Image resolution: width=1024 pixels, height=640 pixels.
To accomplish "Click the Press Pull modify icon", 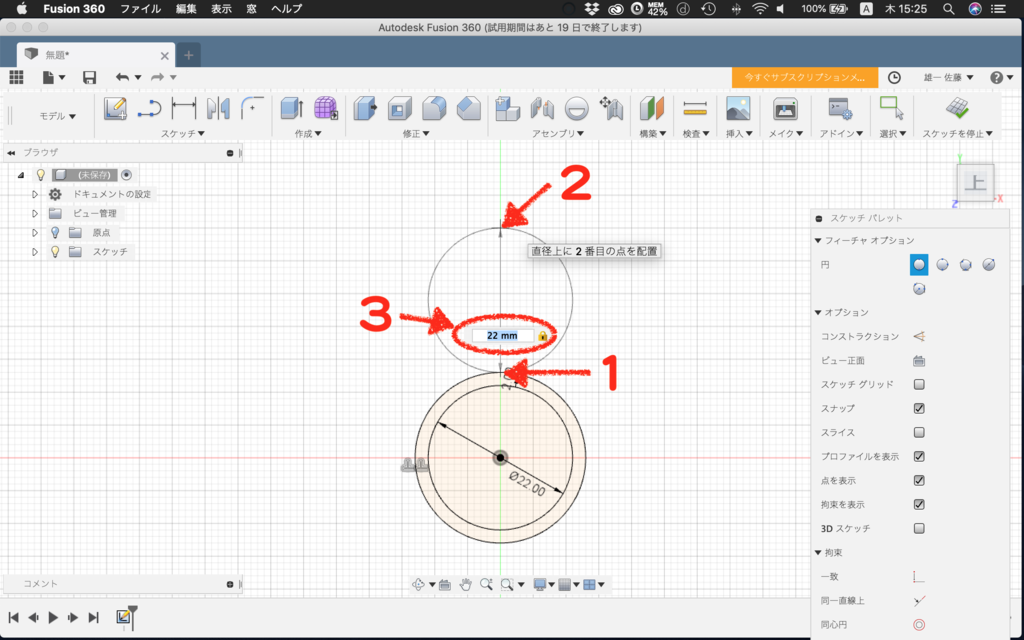I will point(366,108).
